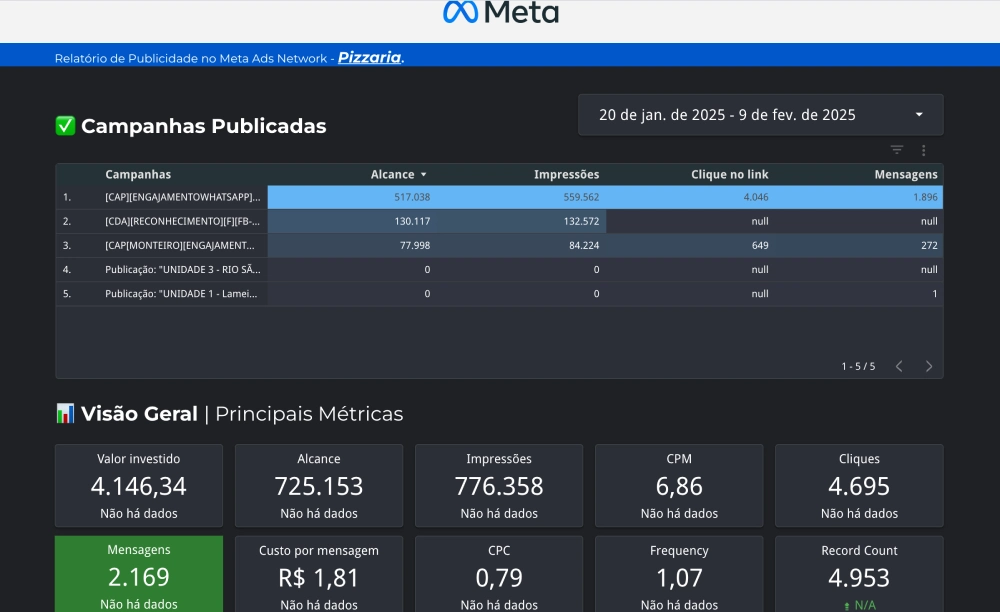1000x612 pixels.
Task: Click the table filter icon
Action: 897,150
